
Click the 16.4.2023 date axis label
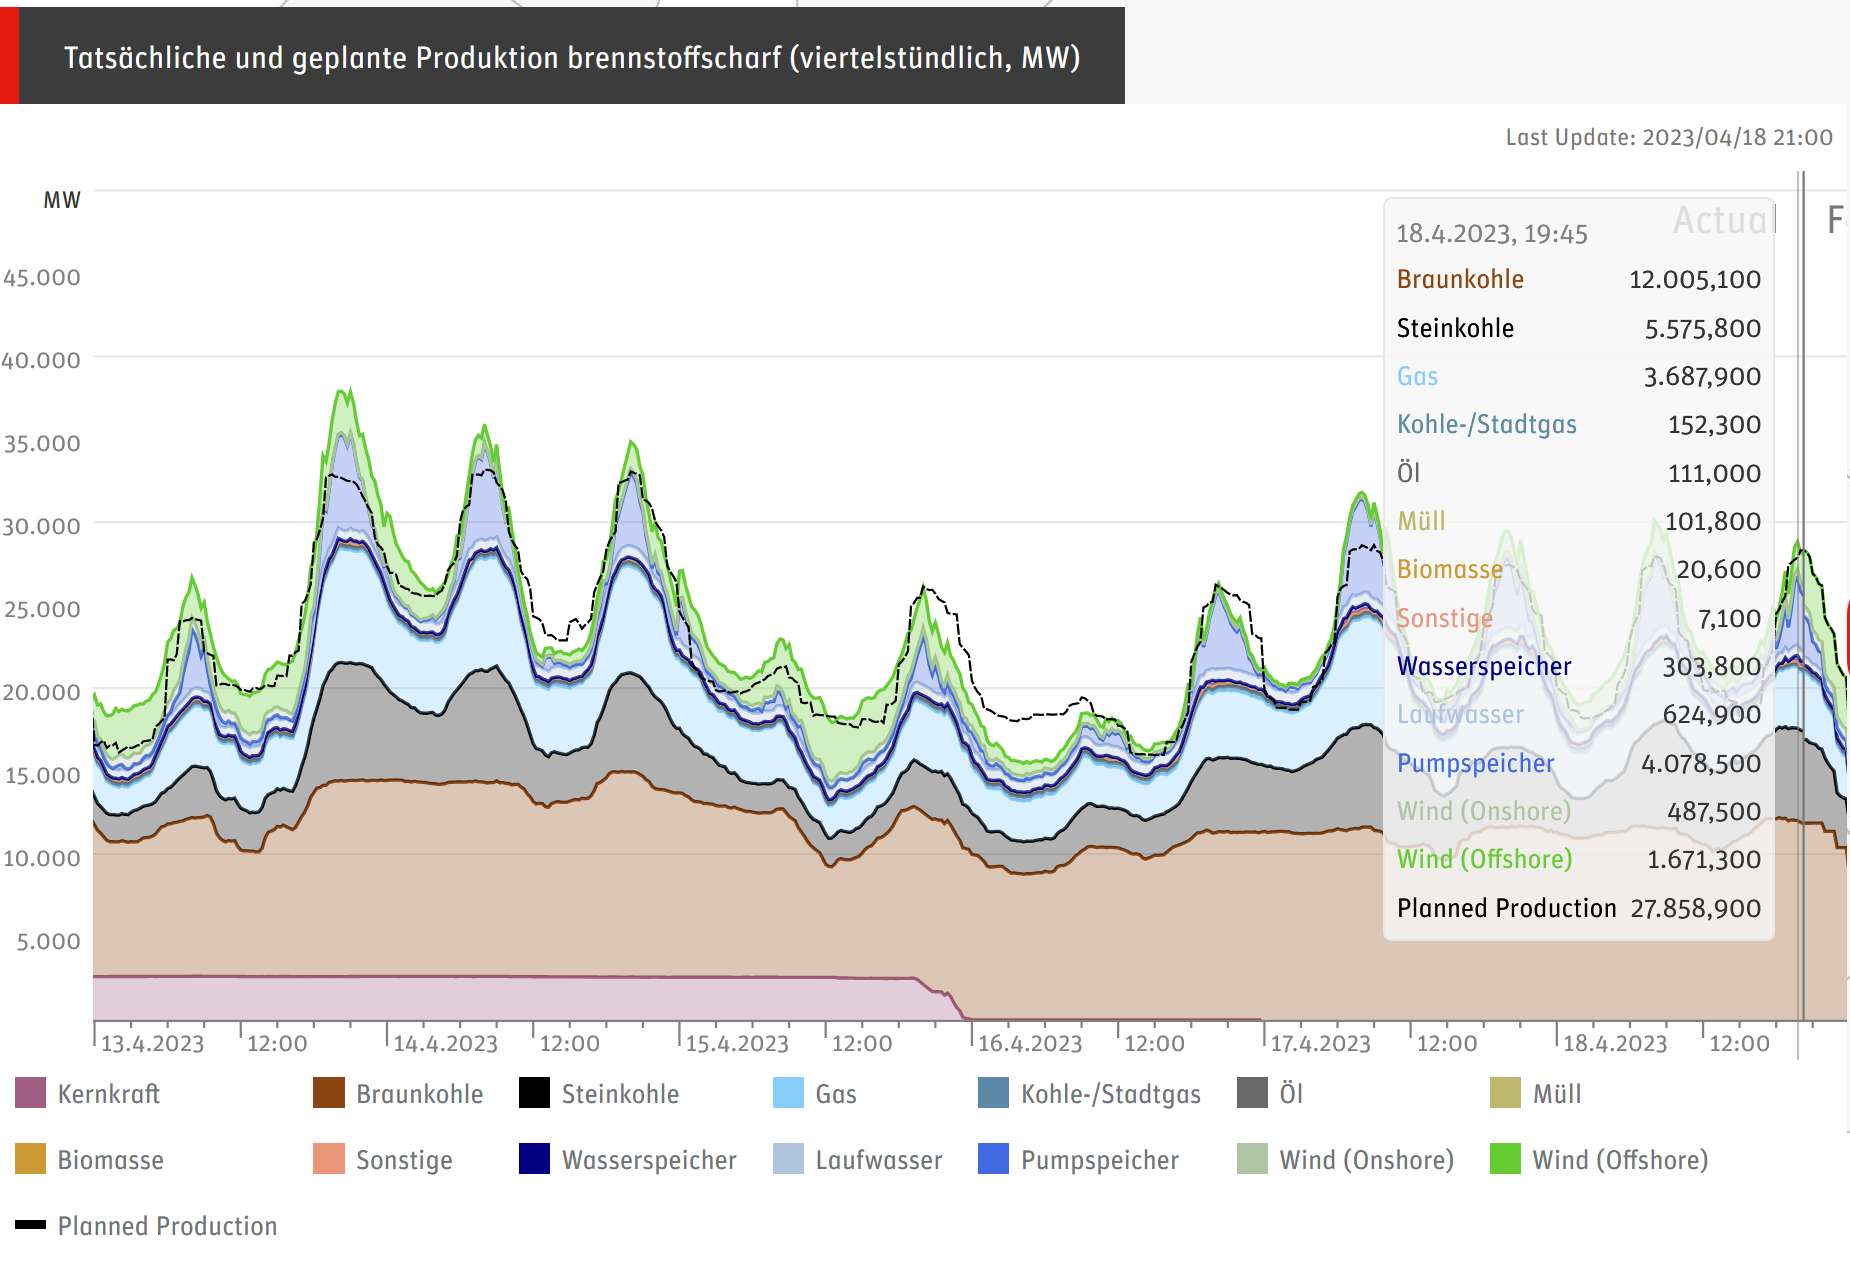1030,1044
